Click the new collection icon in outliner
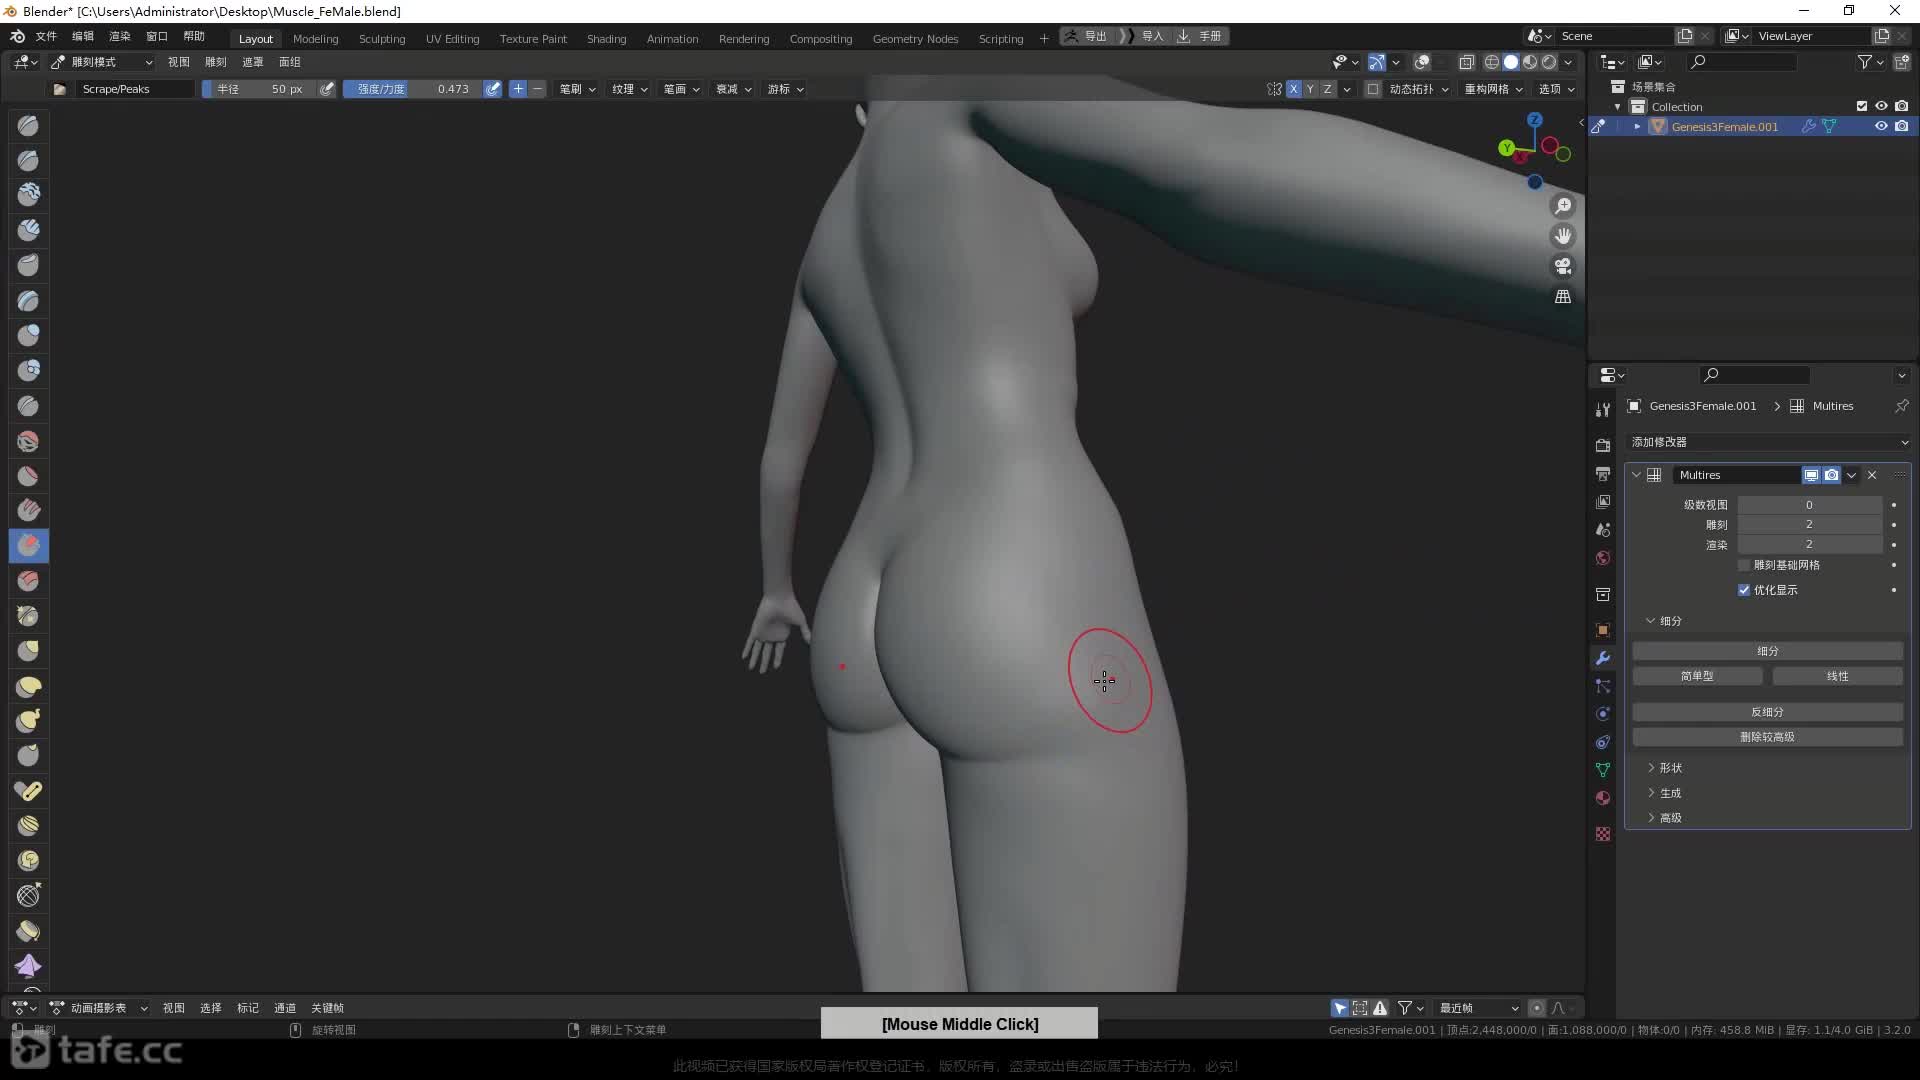 [x=1902, y=62]
